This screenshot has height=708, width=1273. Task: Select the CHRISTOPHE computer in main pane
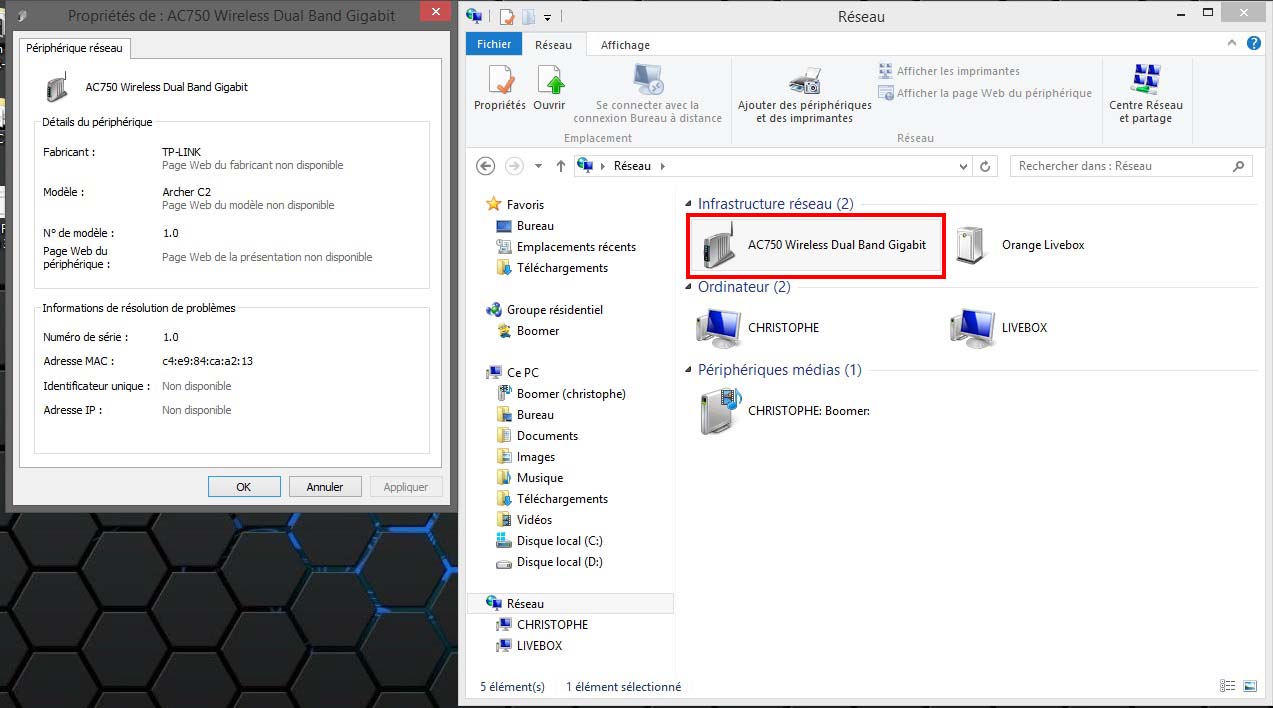click(x=758, y=328)
